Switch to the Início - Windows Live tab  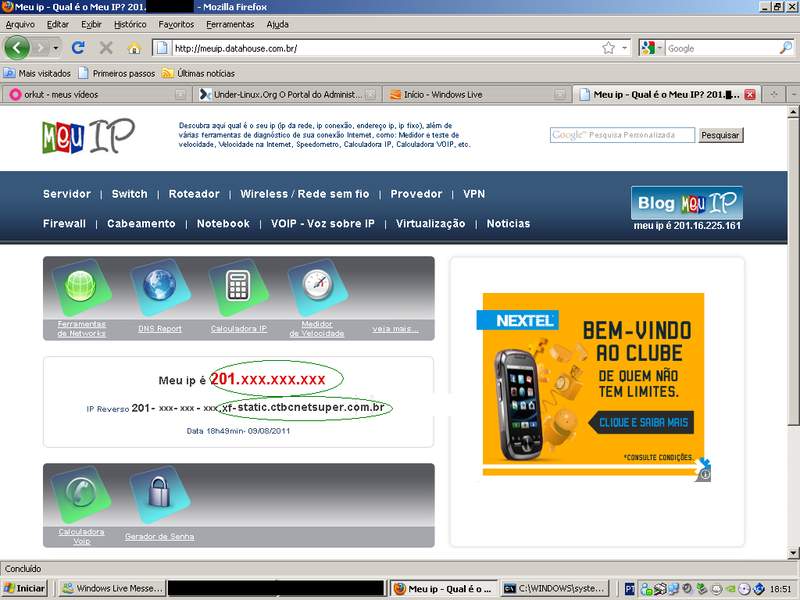pos(477,94)
